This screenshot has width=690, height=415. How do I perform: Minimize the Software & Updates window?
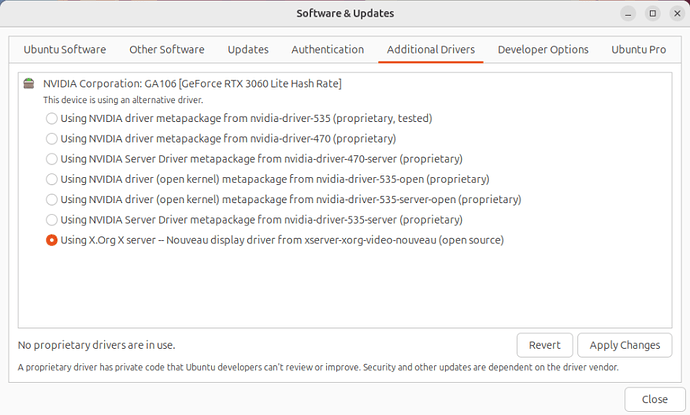coord(627,14)
